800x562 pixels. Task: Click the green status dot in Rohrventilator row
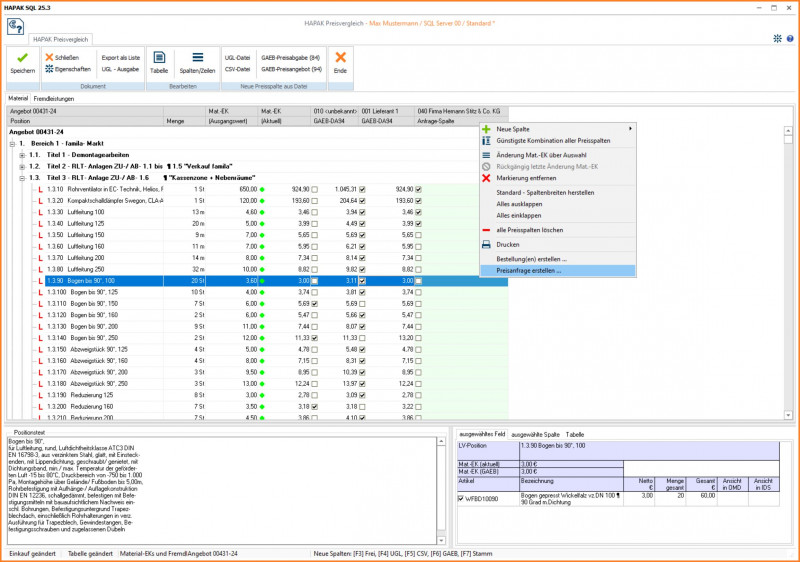(x=263, y=189)
